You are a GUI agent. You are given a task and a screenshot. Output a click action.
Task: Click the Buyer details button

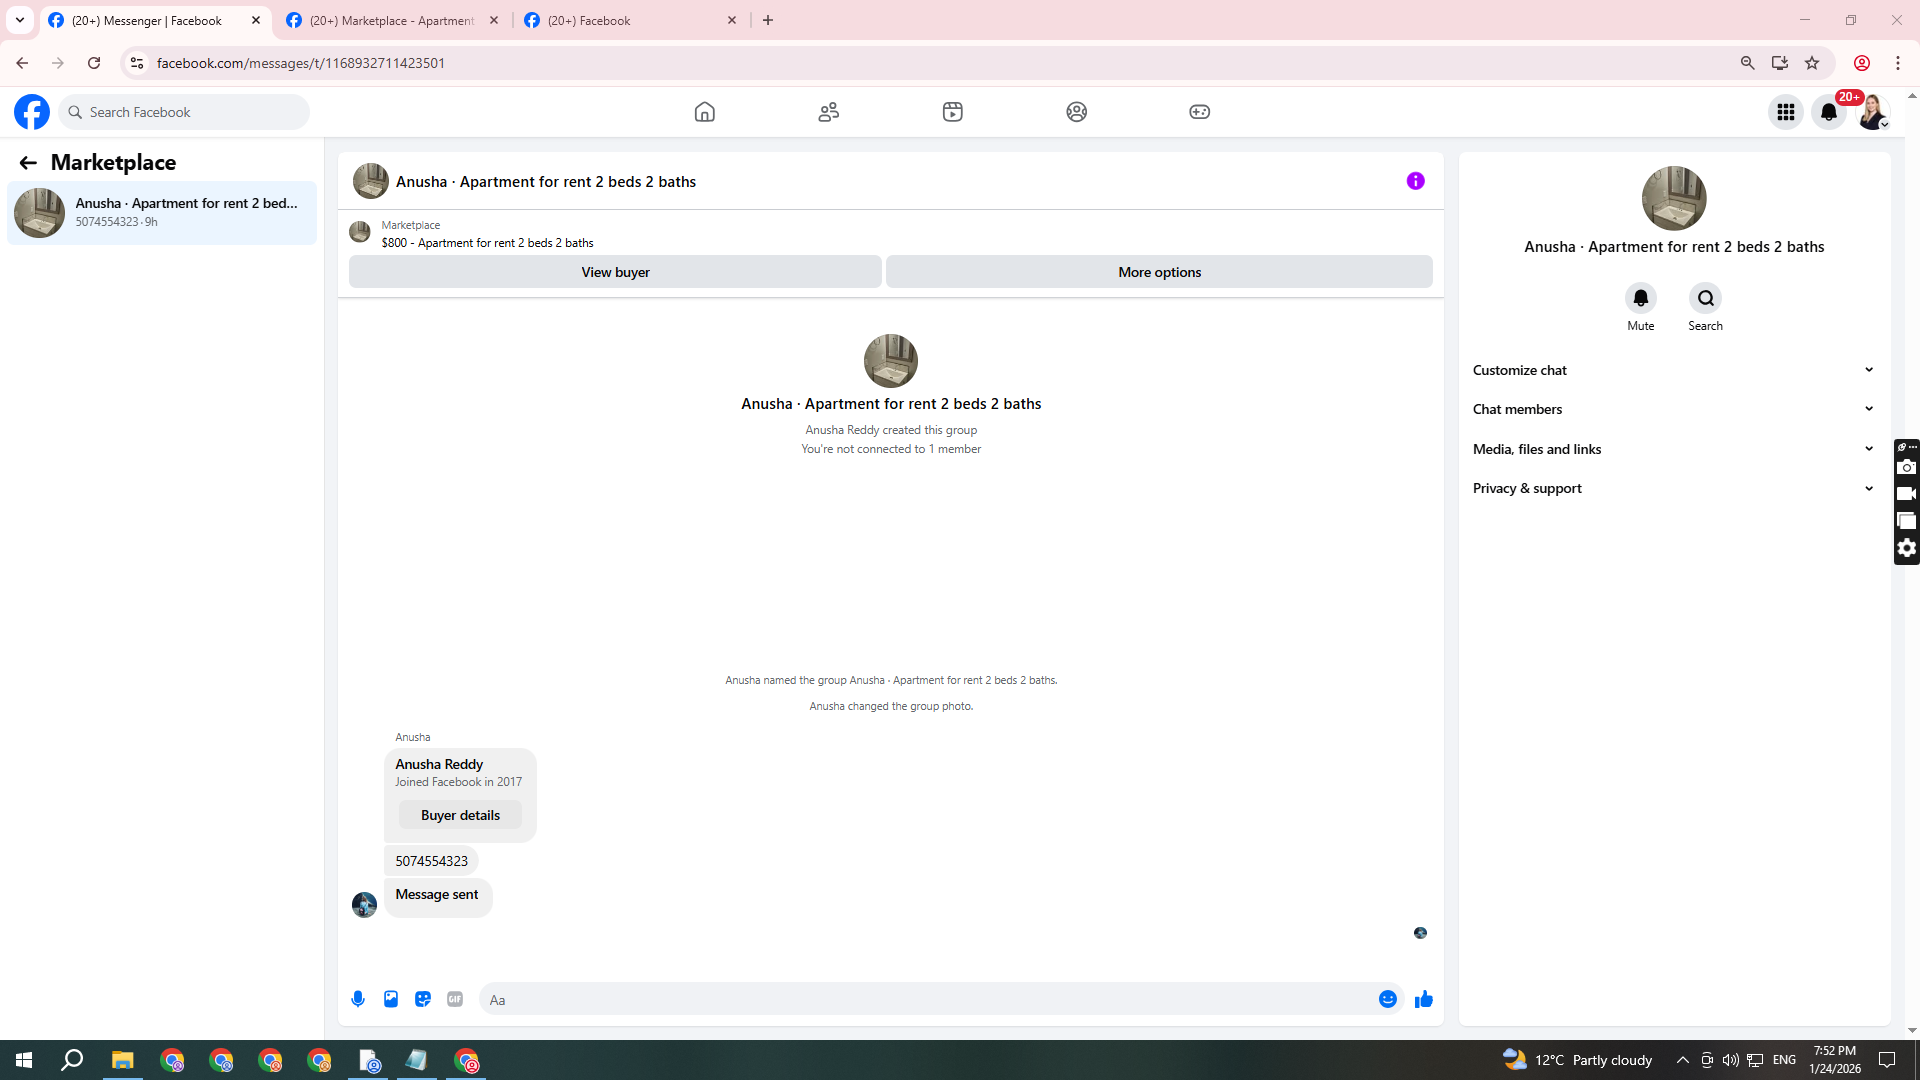(460, 815)
